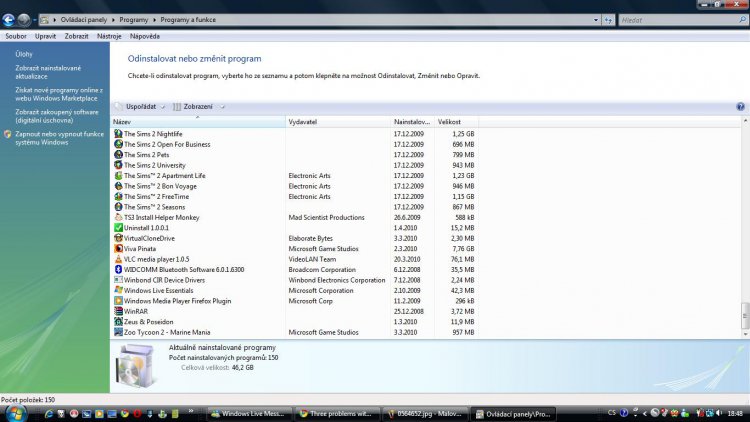Click The Sims 2 Apartment Life icon

(118, 176)
